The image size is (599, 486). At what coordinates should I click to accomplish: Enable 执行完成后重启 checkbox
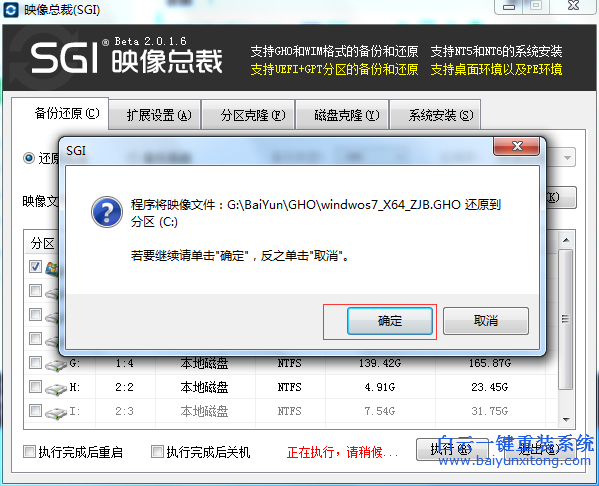tap(29, 452)
